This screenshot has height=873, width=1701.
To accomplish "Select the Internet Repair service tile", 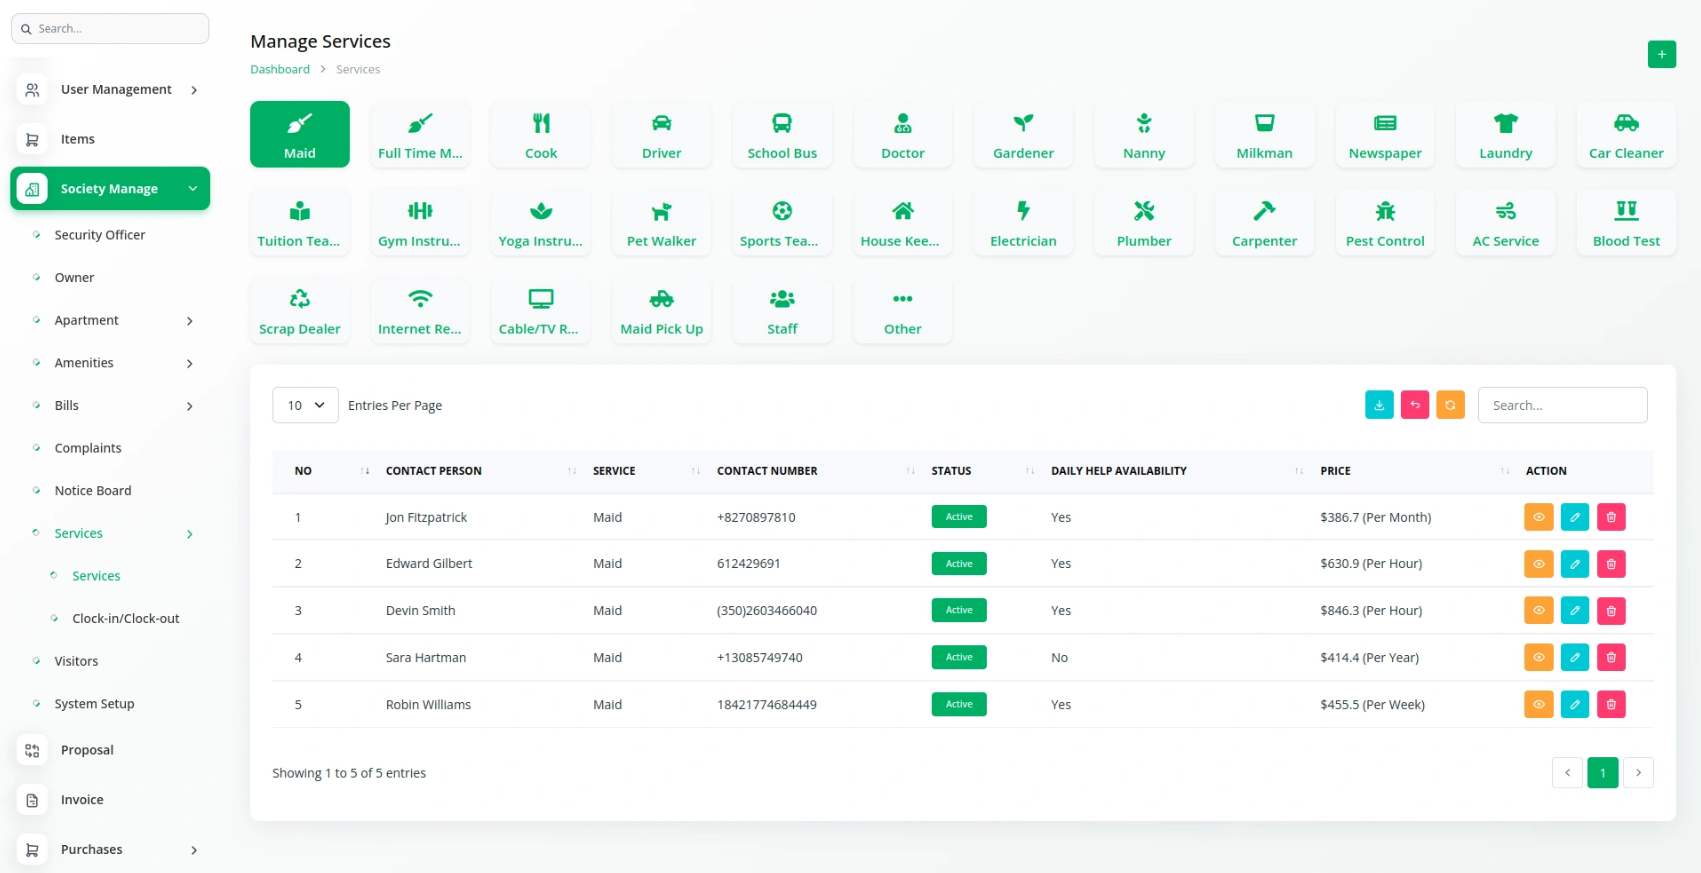I will click(x=420, y=310).
